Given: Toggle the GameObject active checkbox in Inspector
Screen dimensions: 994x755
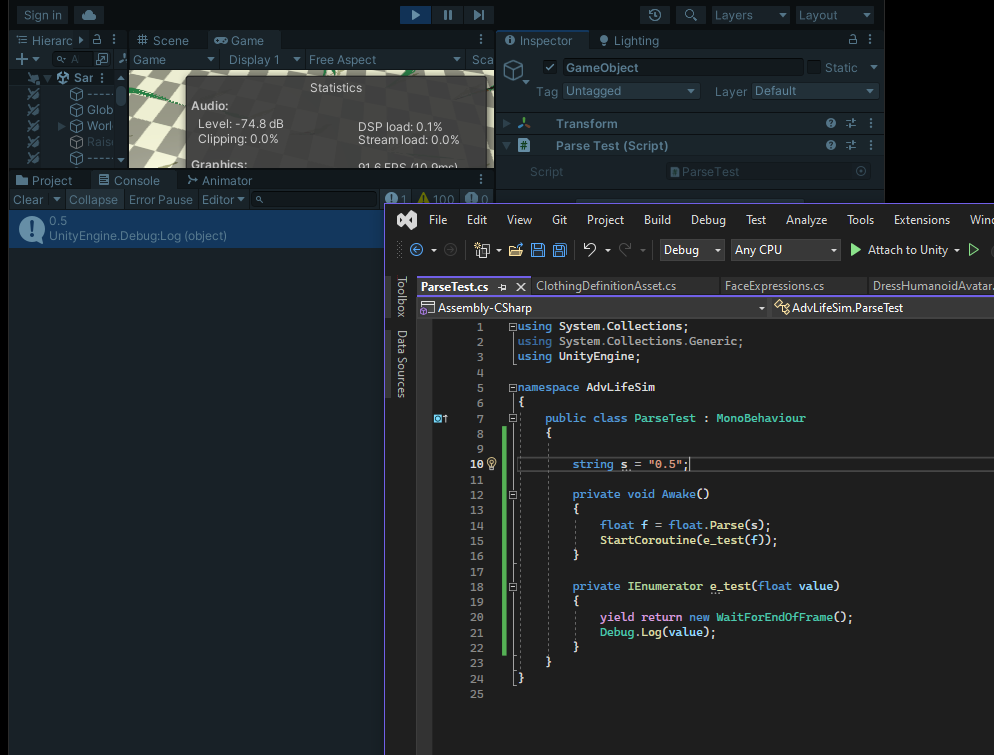Looking at the screenshot, I should click(549, 67).
